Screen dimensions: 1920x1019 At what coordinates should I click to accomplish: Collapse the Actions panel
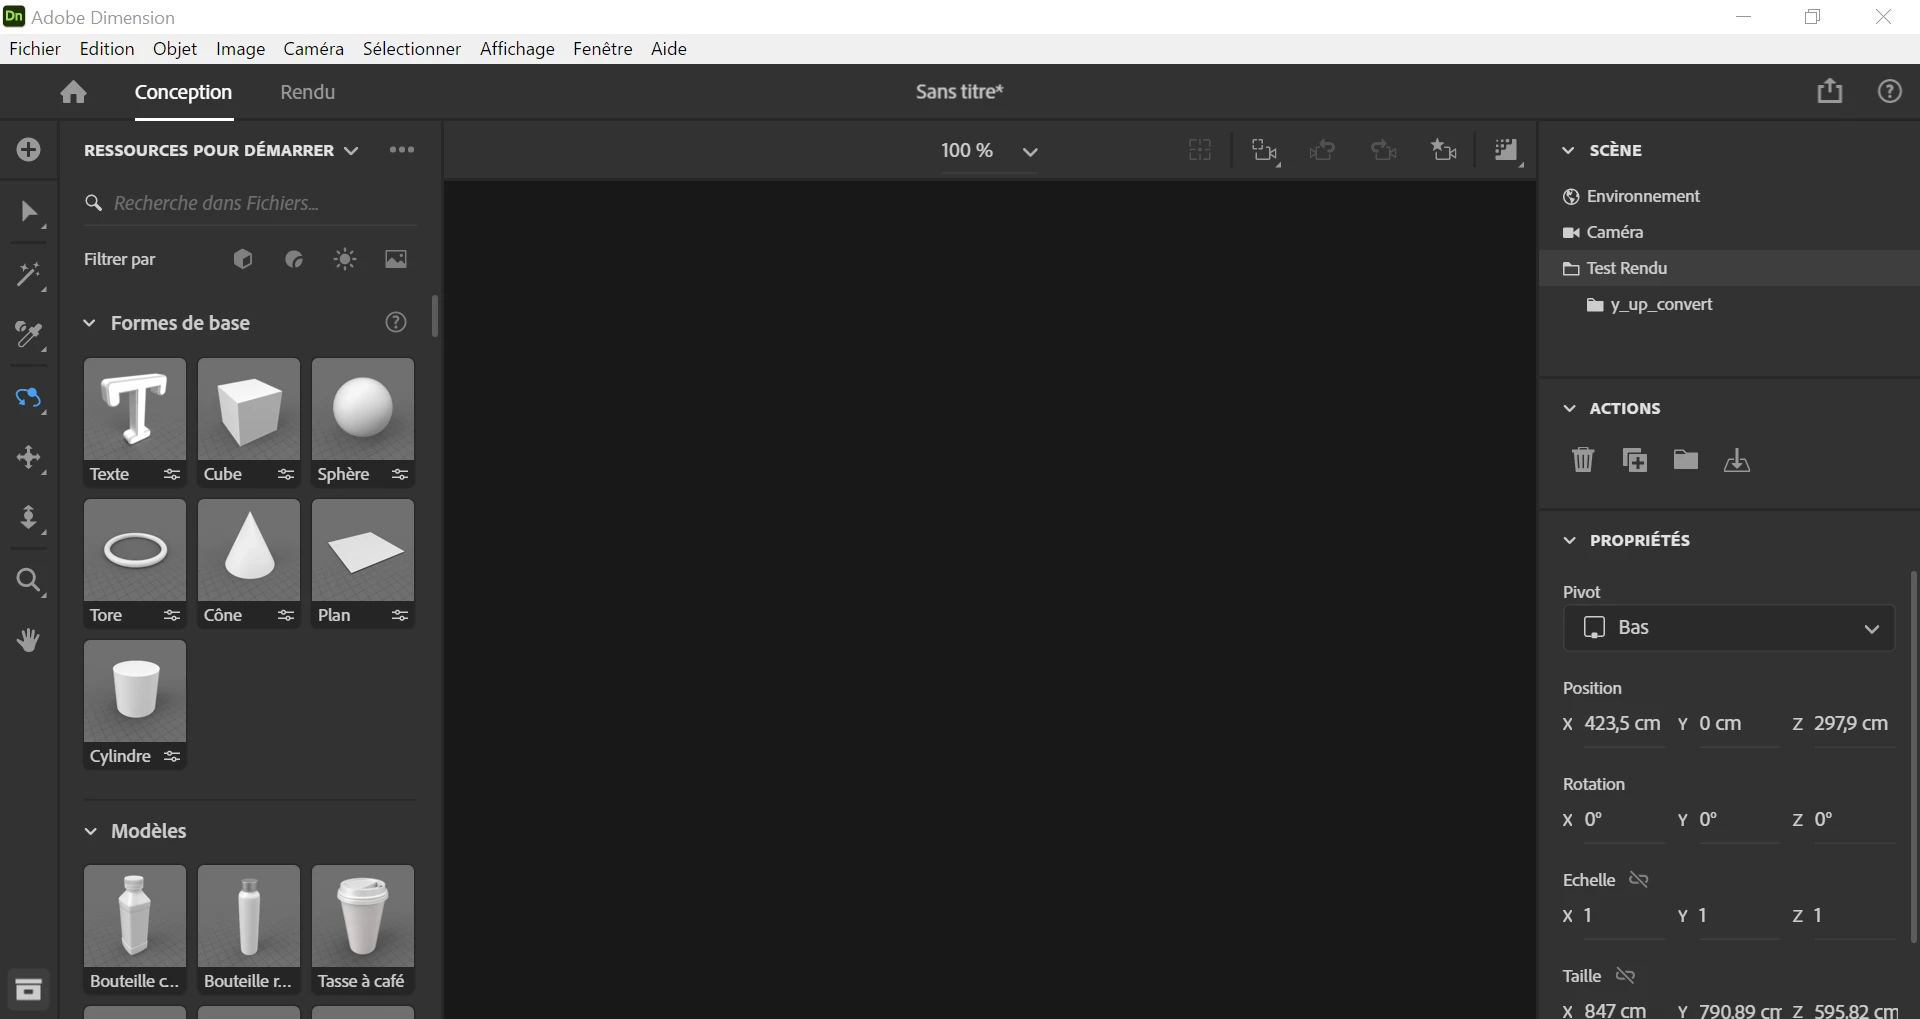click(x=1569, y=409)
